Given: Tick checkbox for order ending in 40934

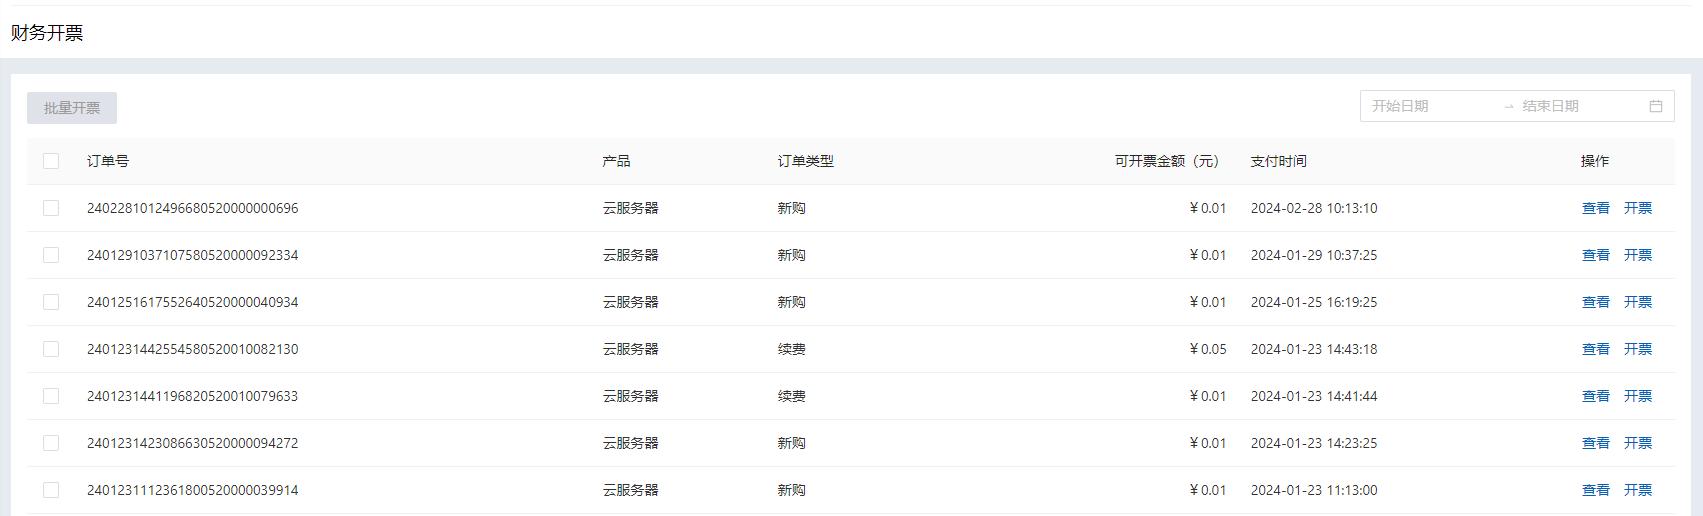Looking at the screenshot, I should tap(51, 302).
